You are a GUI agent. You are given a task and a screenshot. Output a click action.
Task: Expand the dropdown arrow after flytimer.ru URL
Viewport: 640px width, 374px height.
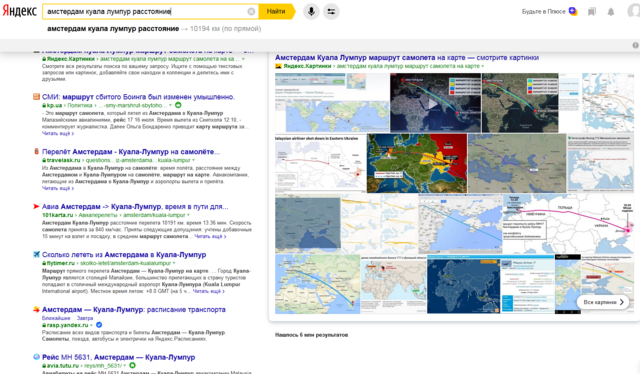click(x=174, y=263)
